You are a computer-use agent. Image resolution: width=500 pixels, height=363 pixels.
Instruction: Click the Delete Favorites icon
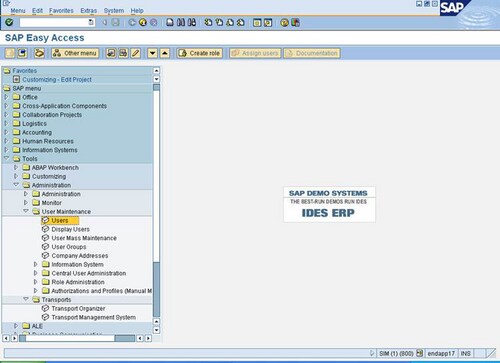123,53
